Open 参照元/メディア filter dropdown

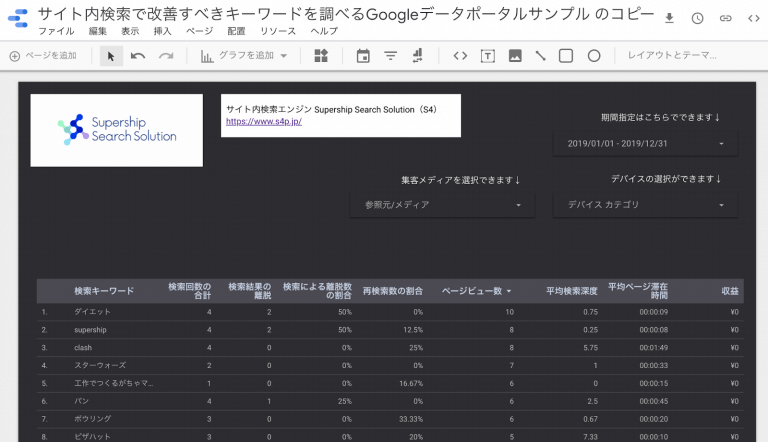(x=442, y=205)
